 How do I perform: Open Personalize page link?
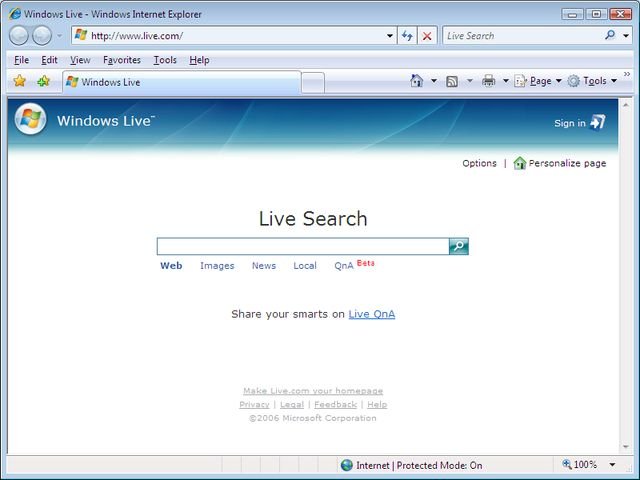point(566,163)
